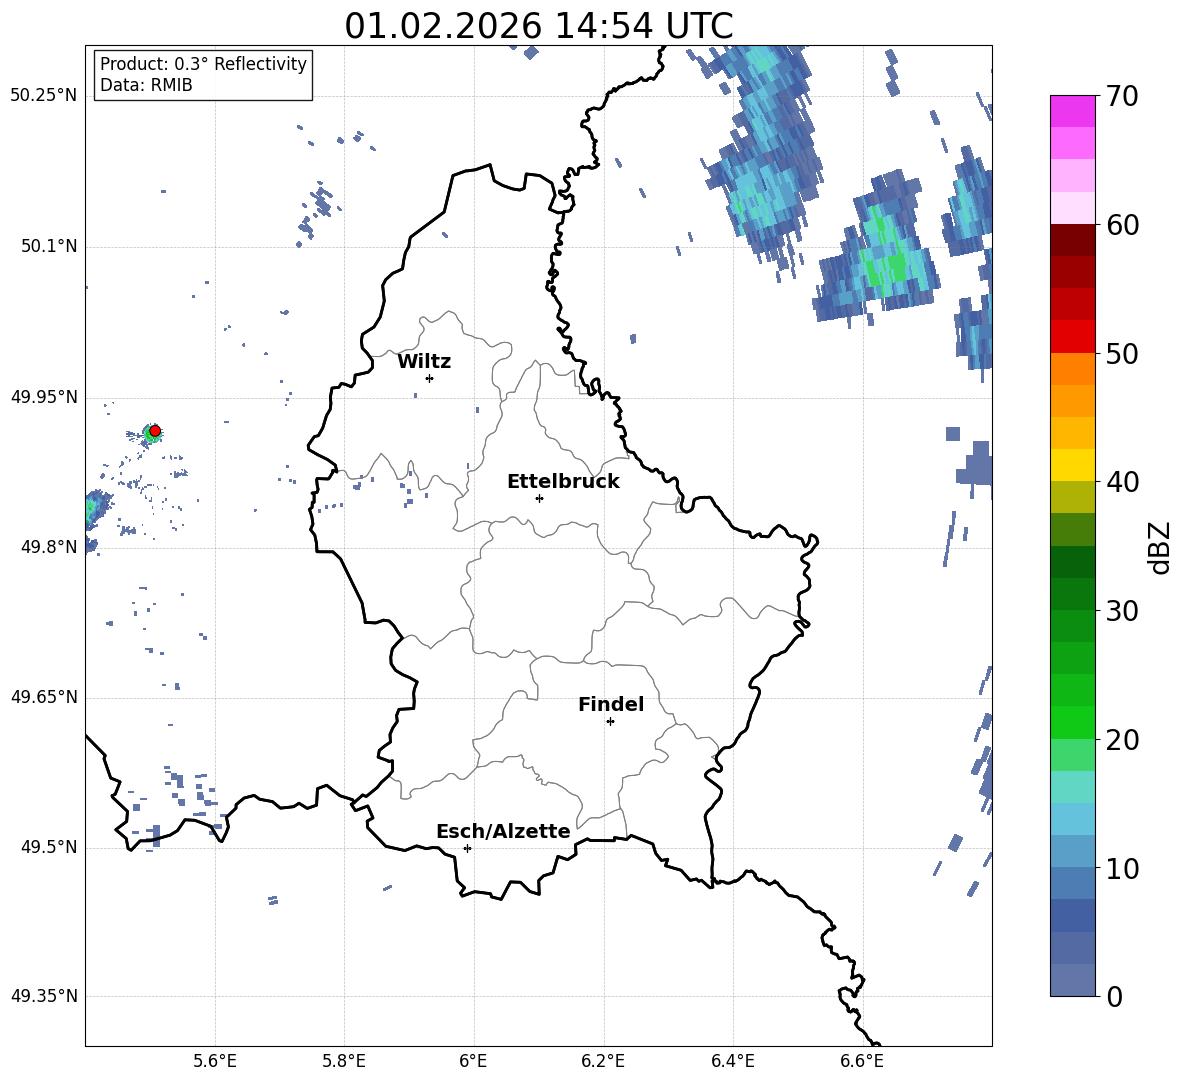The height and width of the screenshot is (1081, 1184).
Task: Click the dark maroon colorbar swatch just below 60
Action: pyautogui.click(x=1072, y=240)
